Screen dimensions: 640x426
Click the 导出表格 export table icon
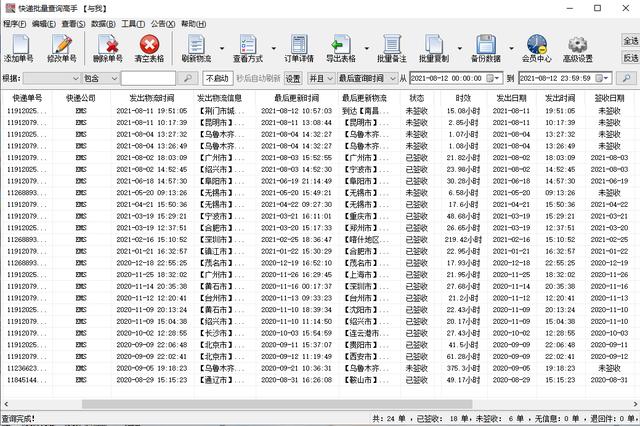click(341, 48)
